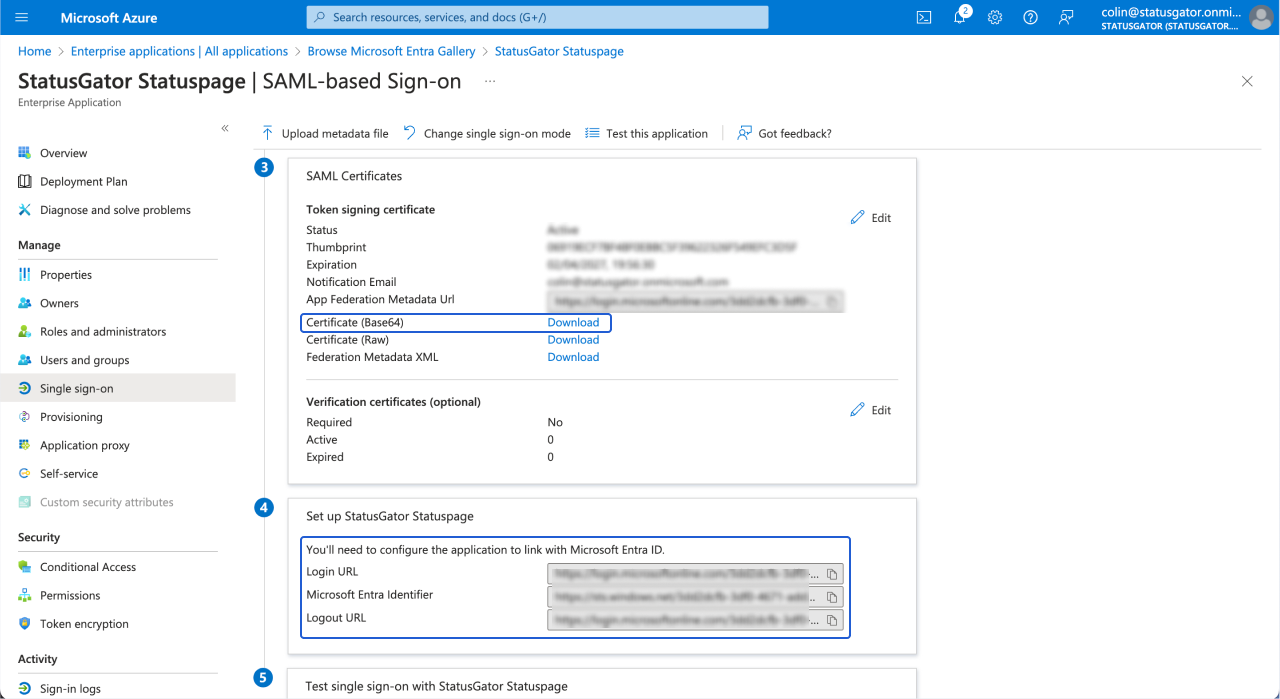Click the Got feedback person icon
The image size is (1280, 699).
pos(744,133)
